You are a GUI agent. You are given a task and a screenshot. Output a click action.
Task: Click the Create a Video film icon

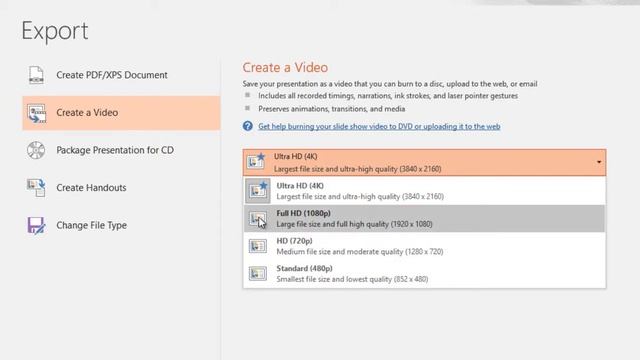[x=37, y=113]
